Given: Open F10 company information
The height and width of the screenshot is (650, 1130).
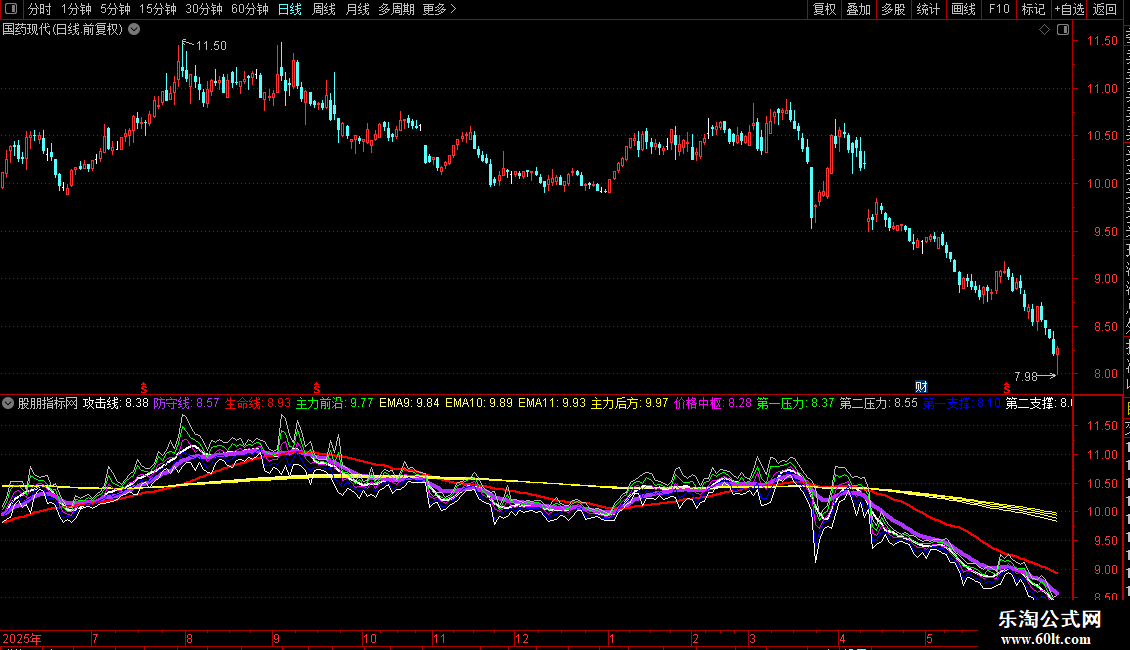Looking at the screenshot, I should pyautogui.click(x=999, y=9).
